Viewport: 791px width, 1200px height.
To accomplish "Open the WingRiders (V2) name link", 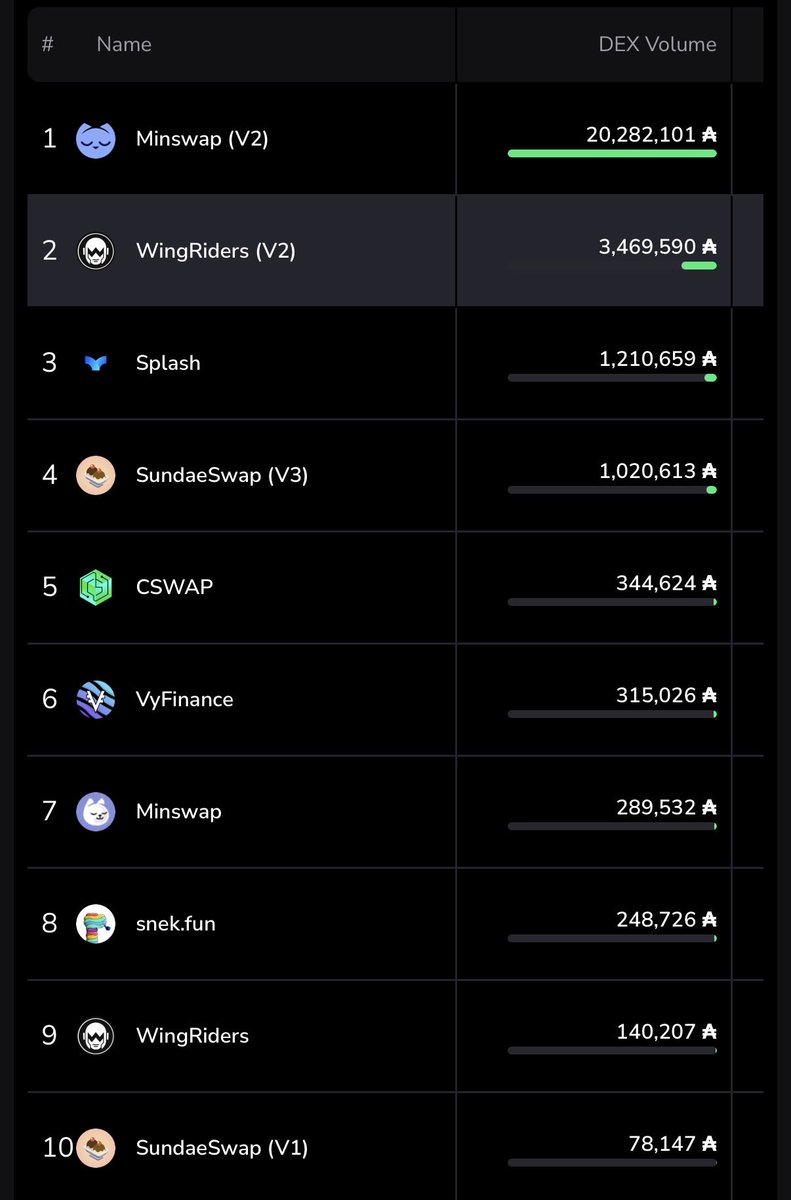I will click(216, 251).
